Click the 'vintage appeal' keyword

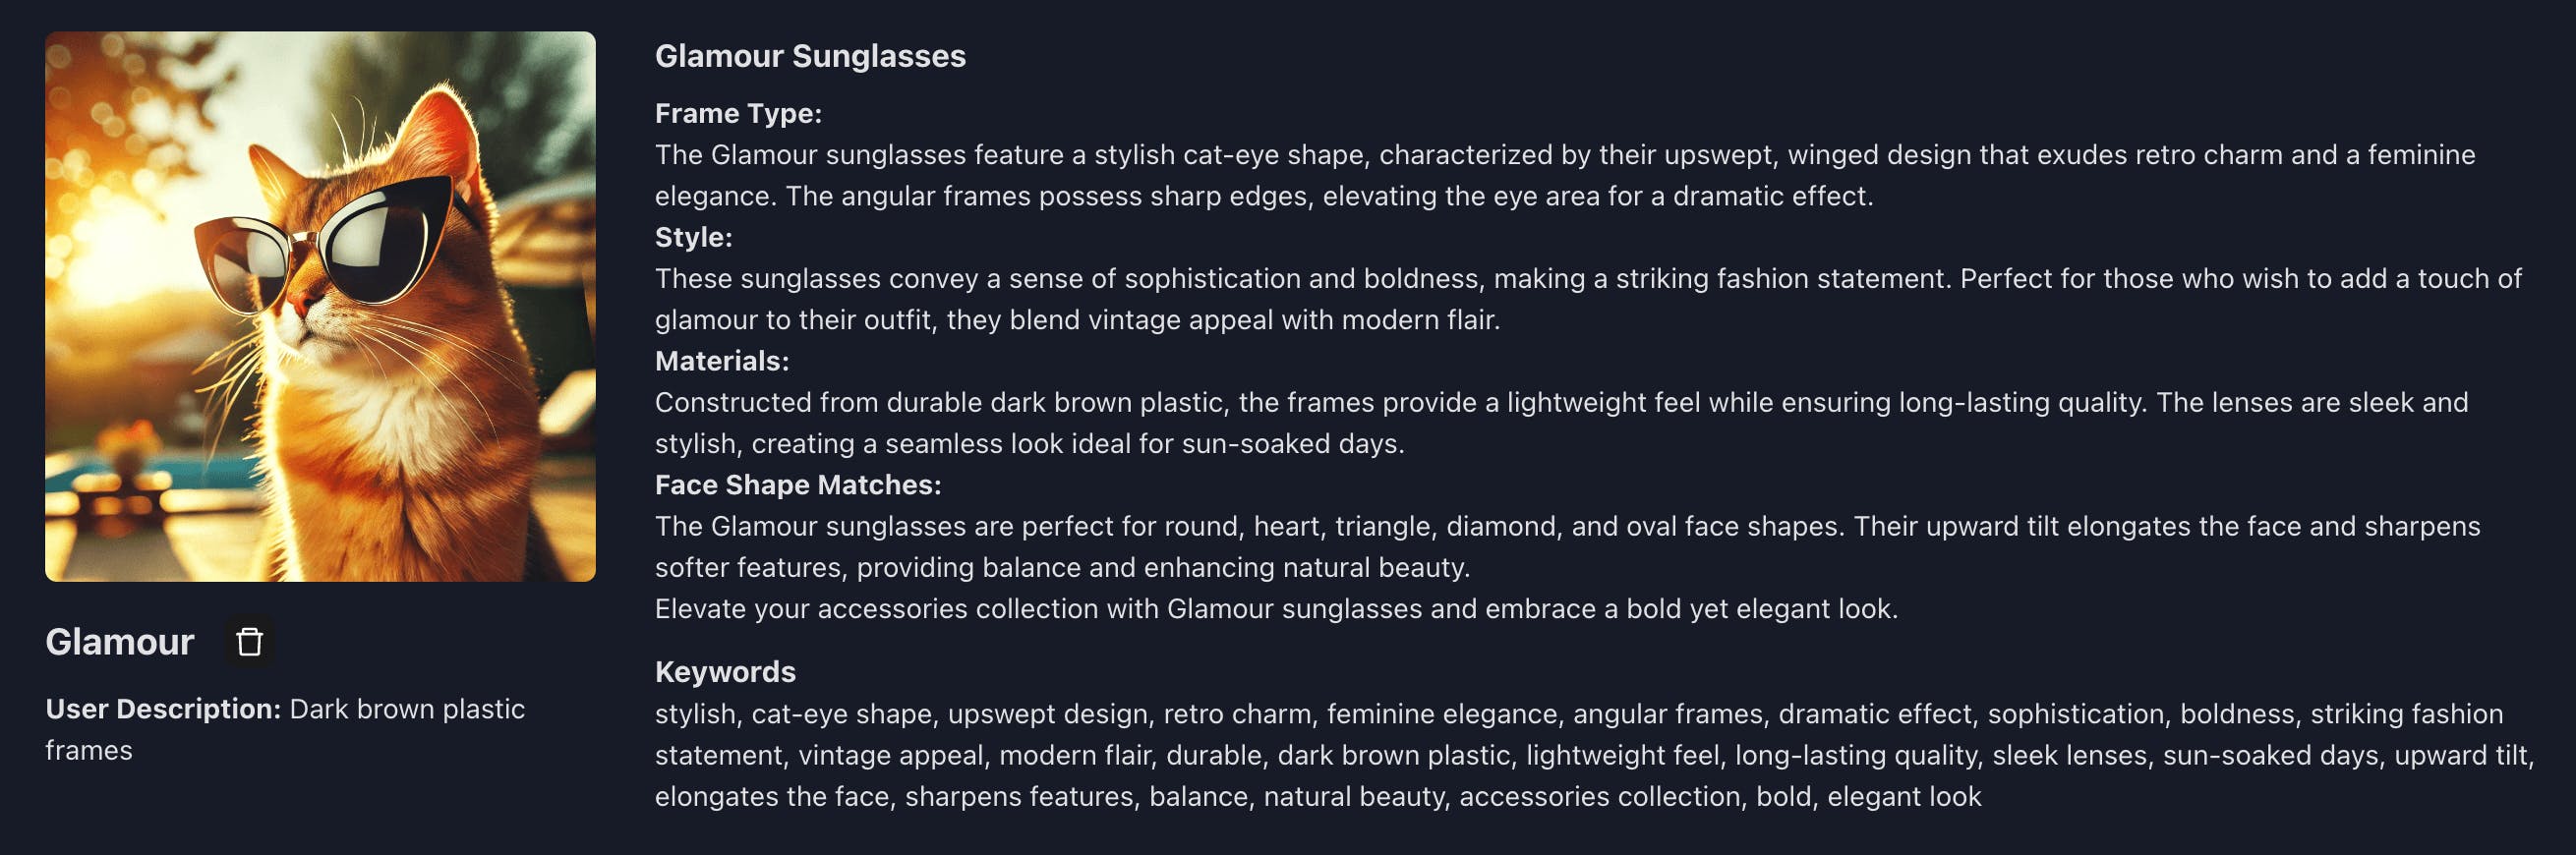tap(891, 755)
